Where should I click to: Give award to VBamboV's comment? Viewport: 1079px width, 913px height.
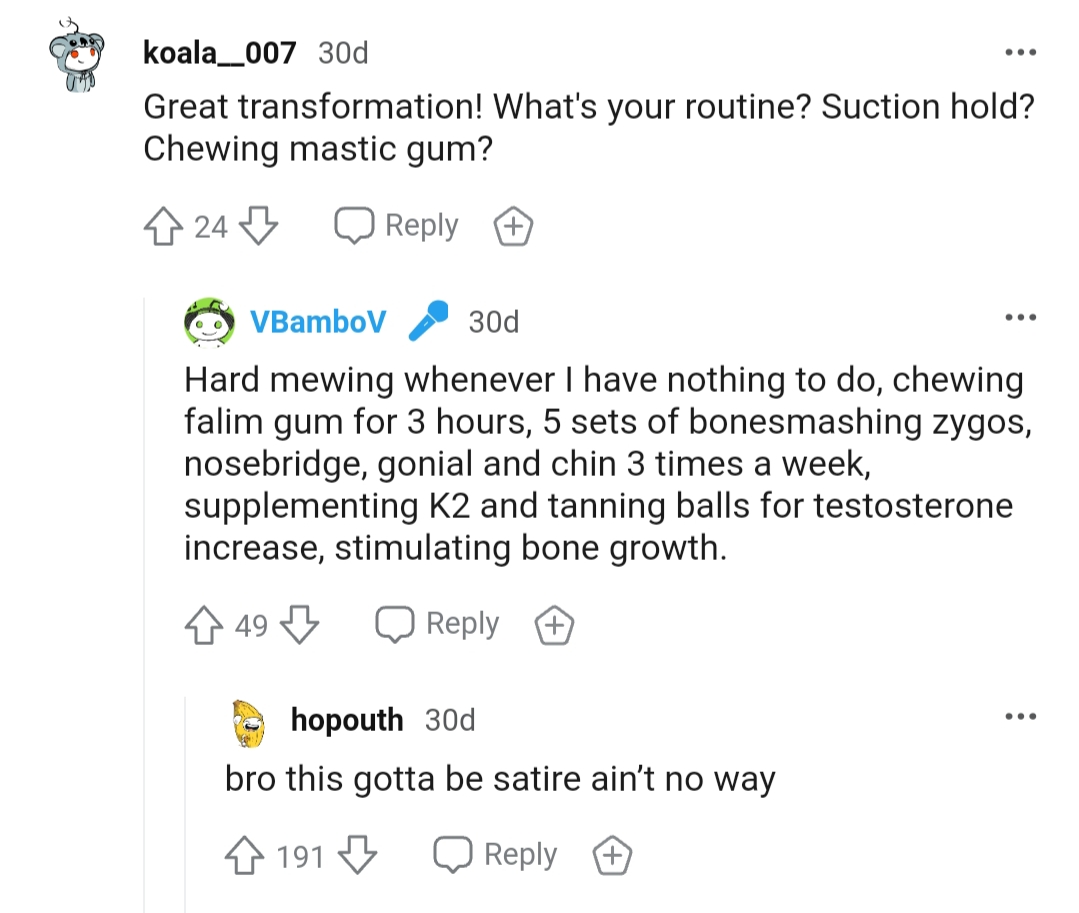pos(555,625)
